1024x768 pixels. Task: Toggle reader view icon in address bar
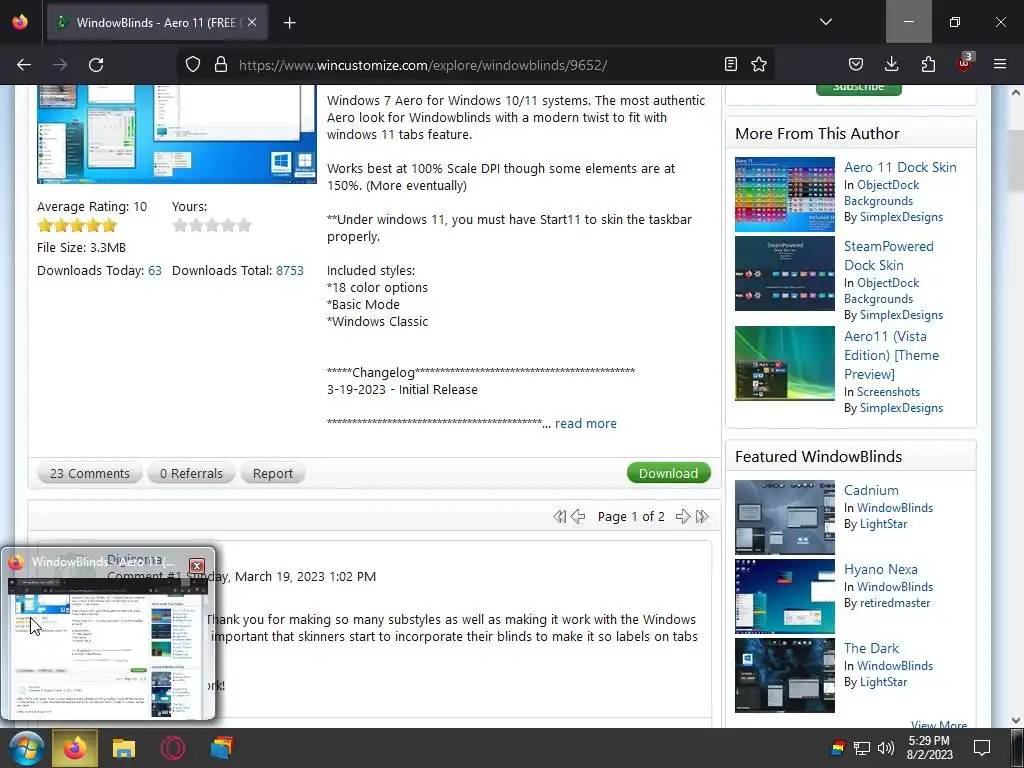point(731,65)
